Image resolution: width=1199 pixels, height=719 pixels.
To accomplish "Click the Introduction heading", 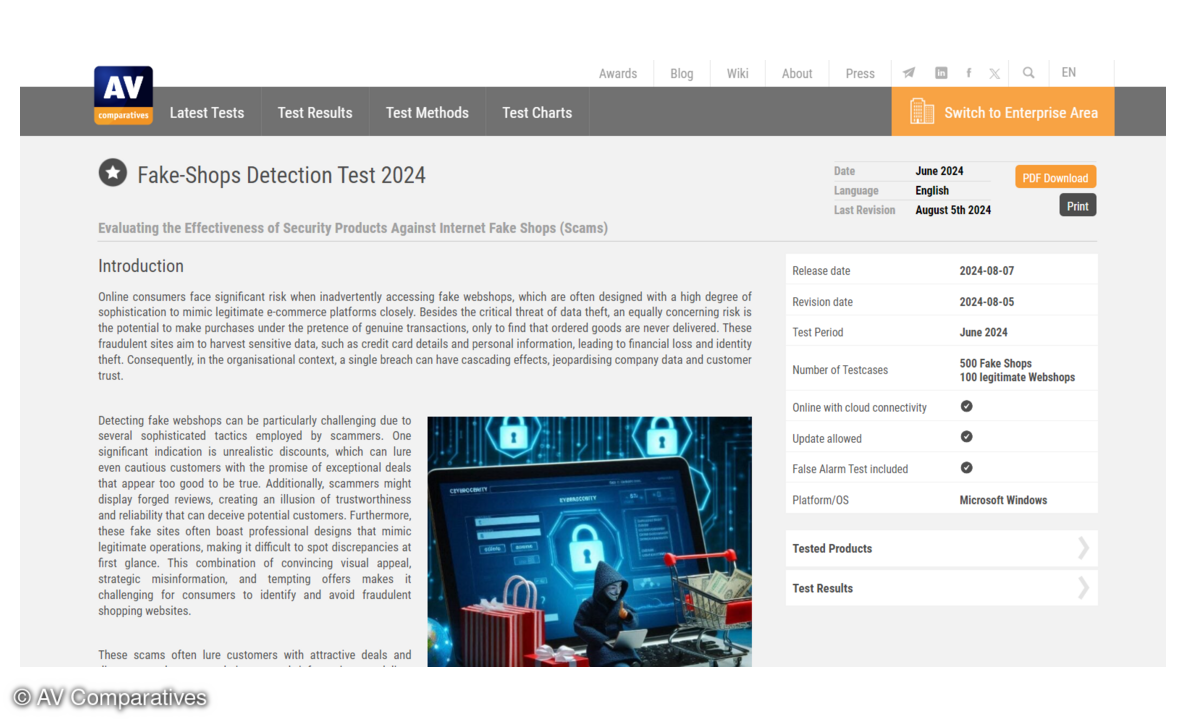I will pyautogui.click(x=141, y=266).
